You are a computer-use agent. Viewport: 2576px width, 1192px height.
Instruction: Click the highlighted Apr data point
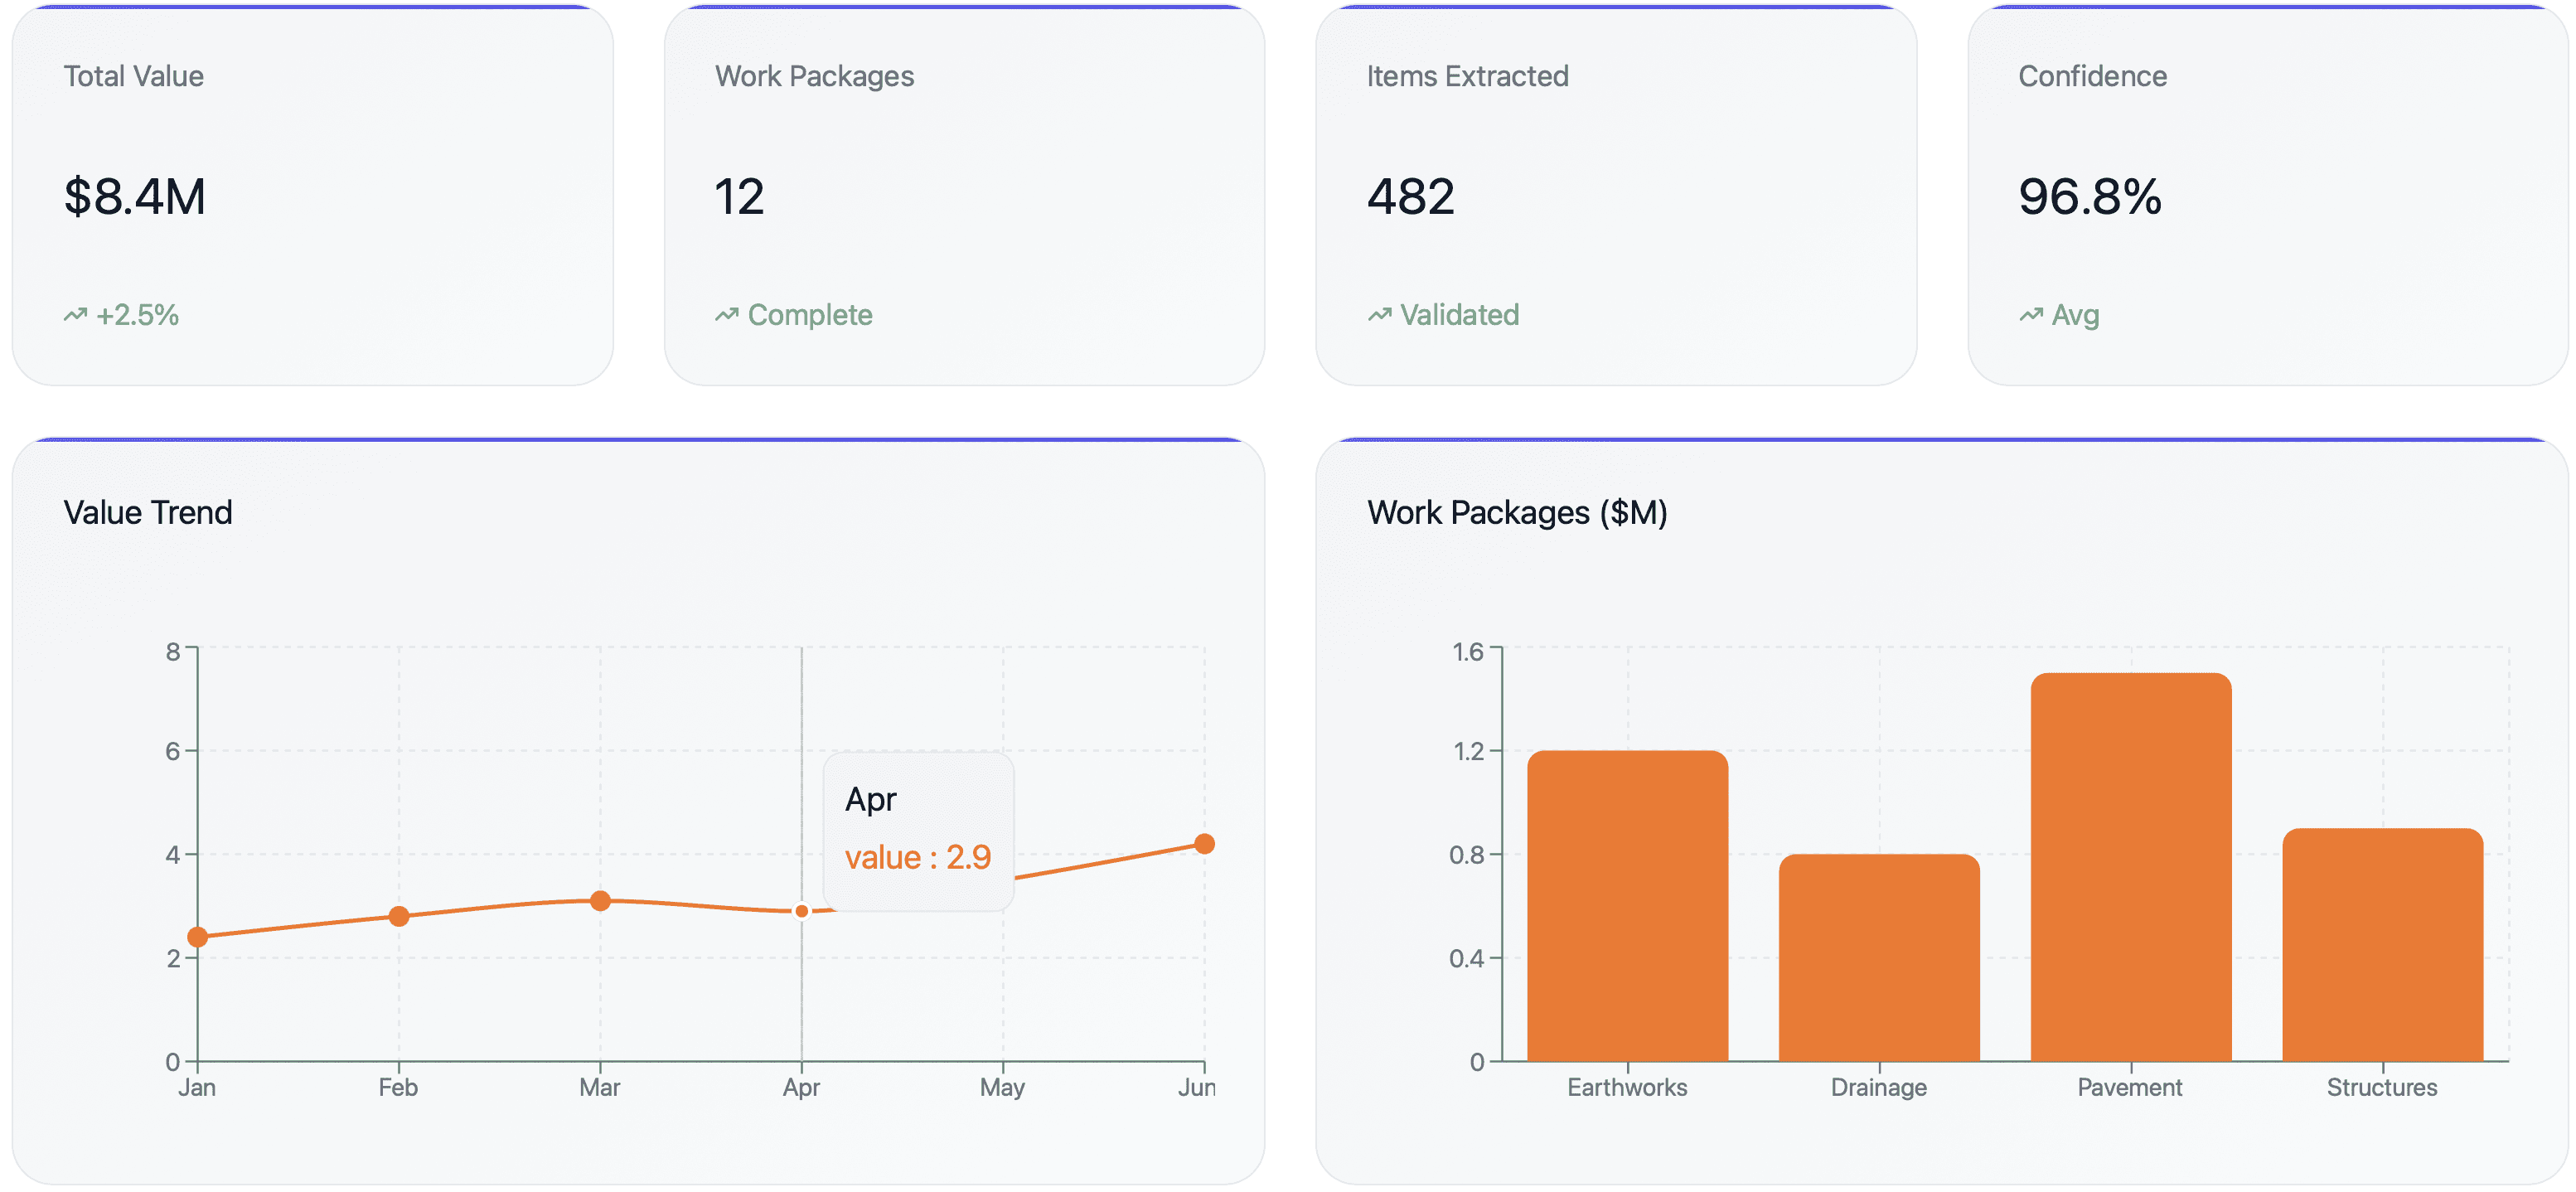(x=801, y=911)
